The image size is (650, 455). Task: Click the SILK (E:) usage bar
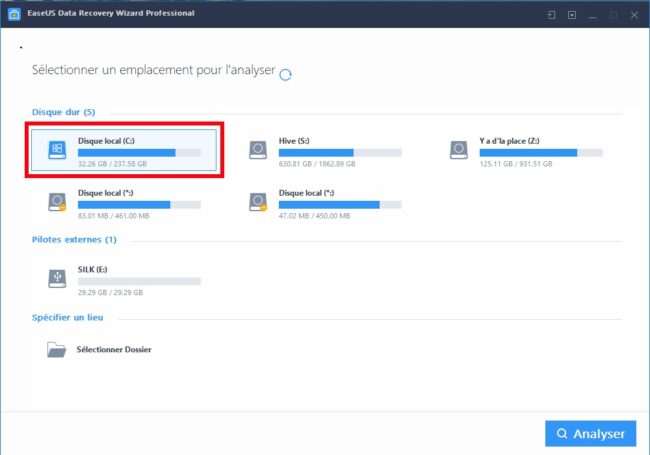point(139,281)
